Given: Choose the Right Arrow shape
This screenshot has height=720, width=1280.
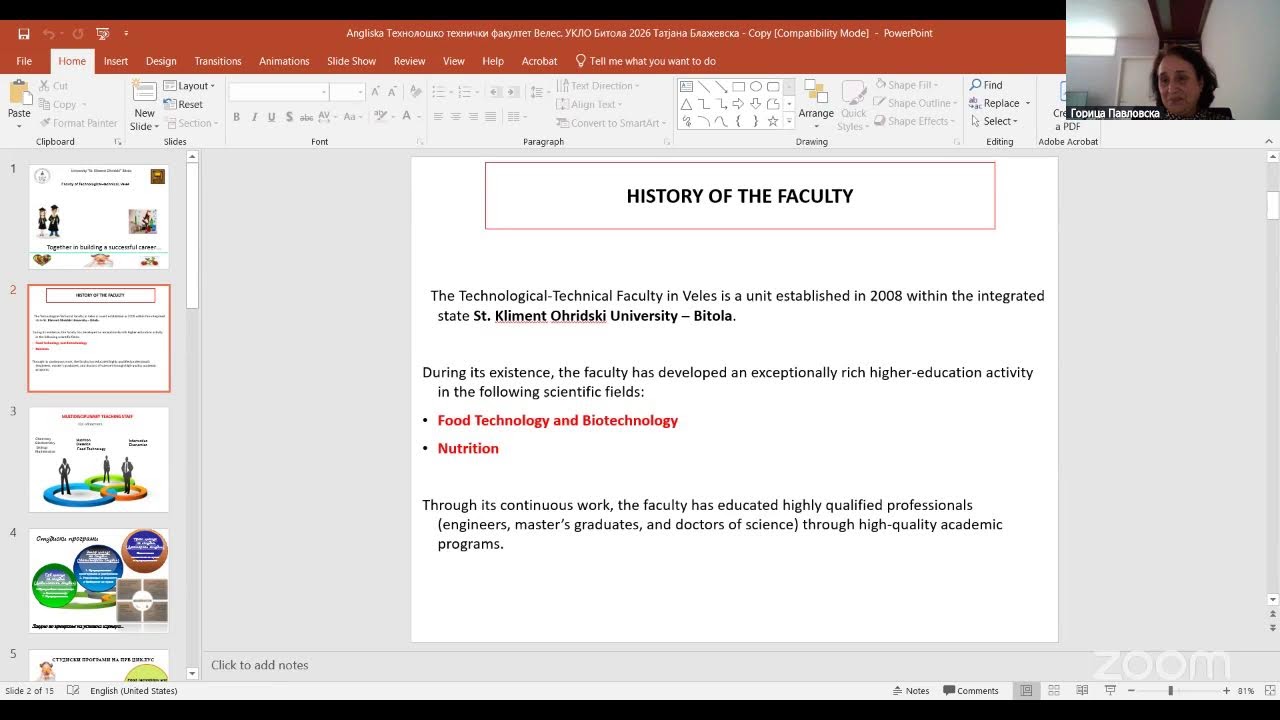Looking at the screenshot, I should pyautogui.click(x=738, y=104).
